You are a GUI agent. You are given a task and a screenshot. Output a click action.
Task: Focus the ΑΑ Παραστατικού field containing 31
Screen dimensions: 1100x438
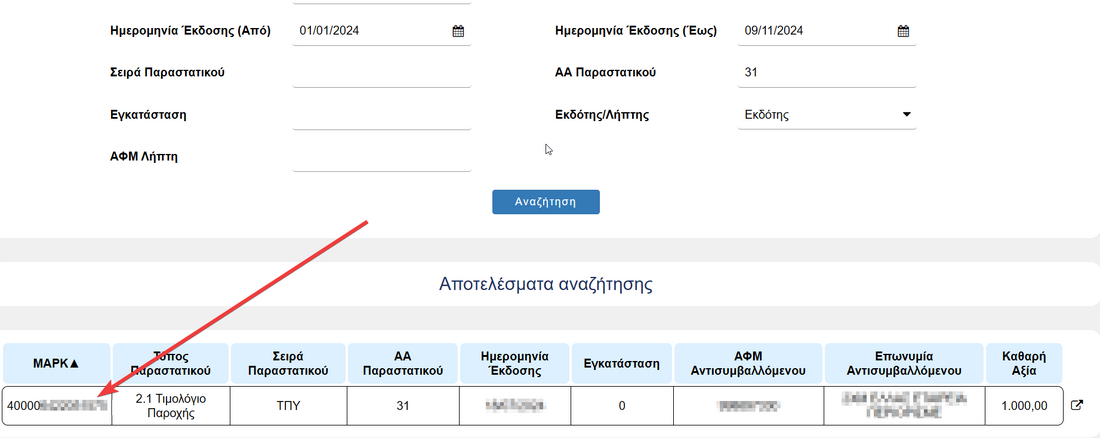coord(825,73)
